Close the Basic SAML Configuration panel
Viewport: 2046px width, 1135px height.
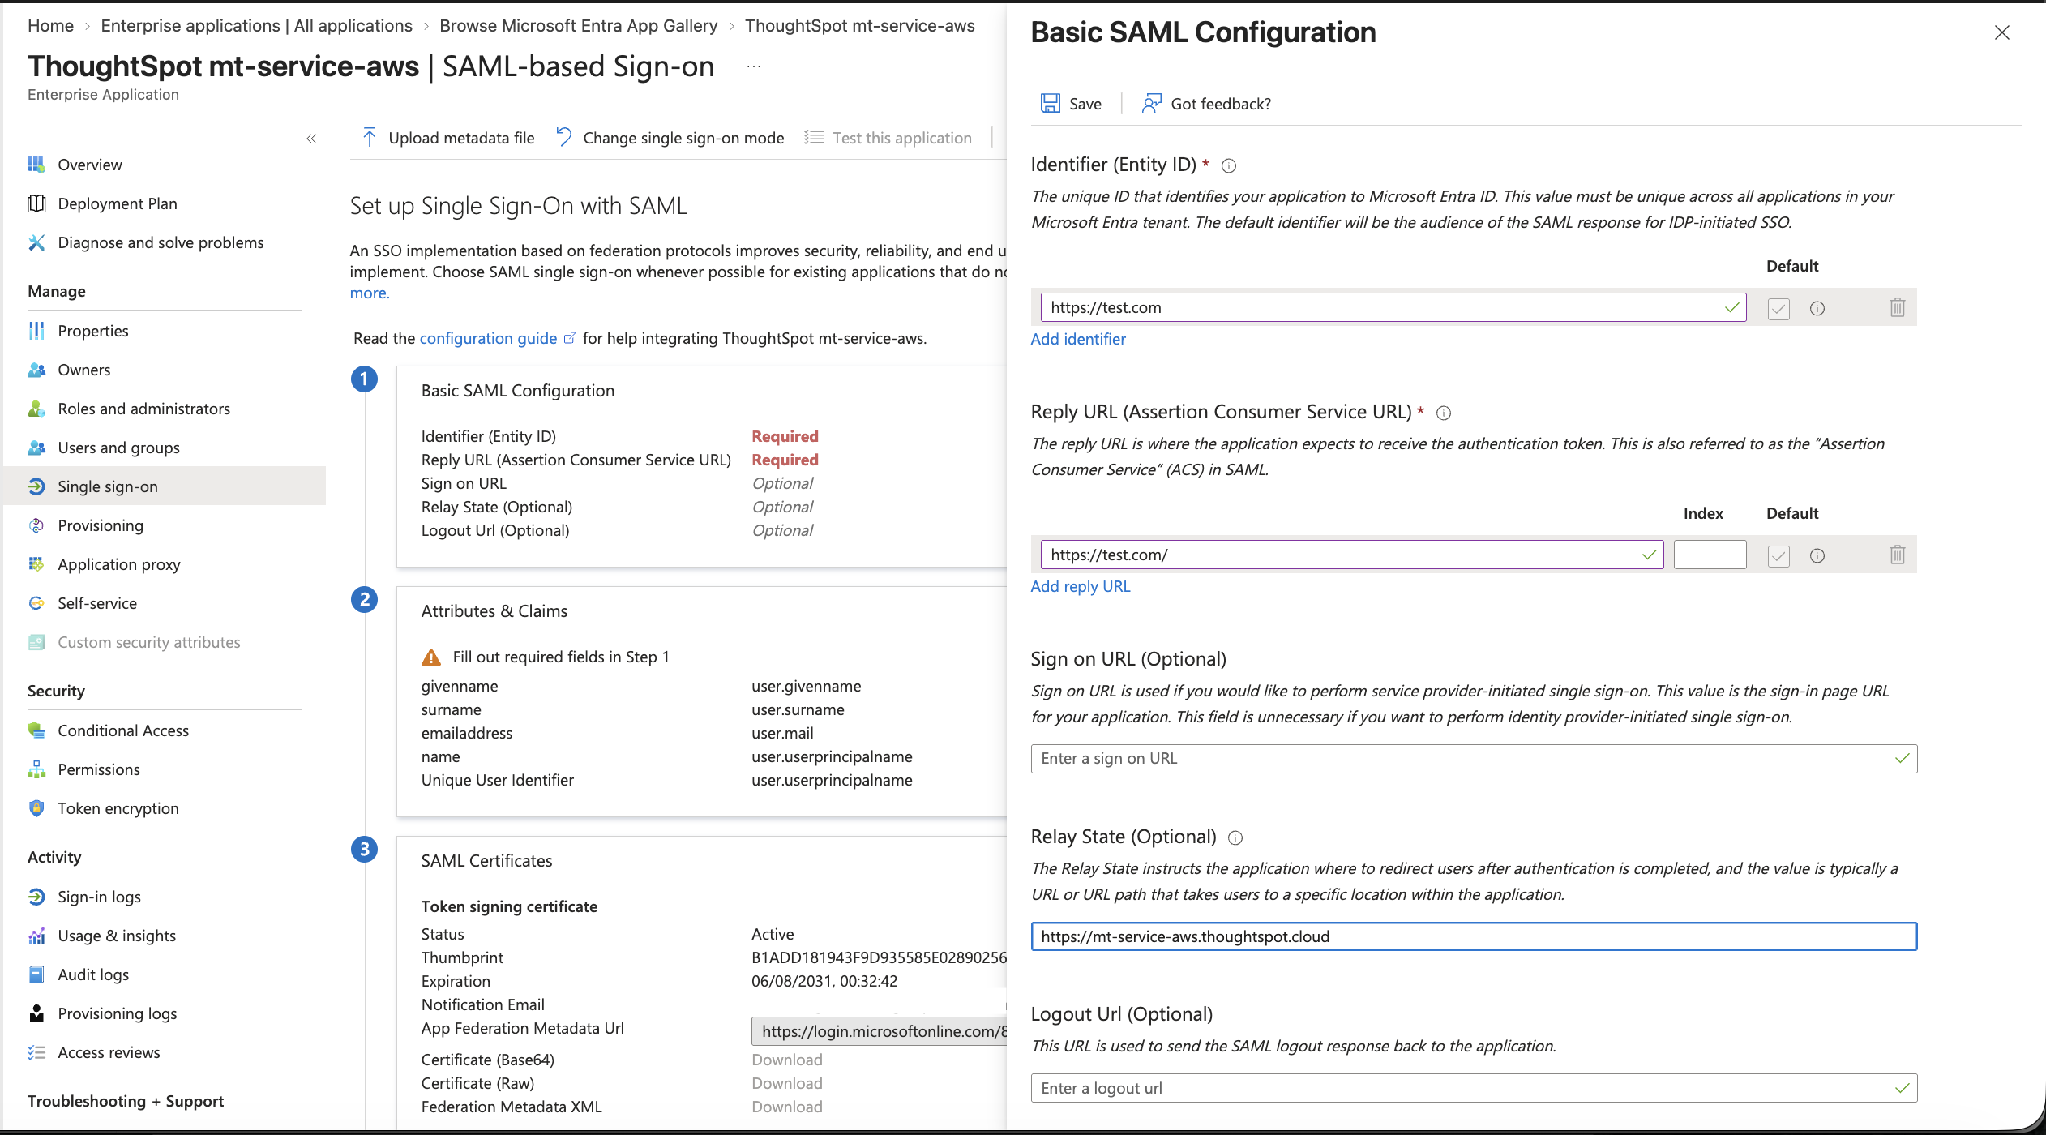point(2002,32)
